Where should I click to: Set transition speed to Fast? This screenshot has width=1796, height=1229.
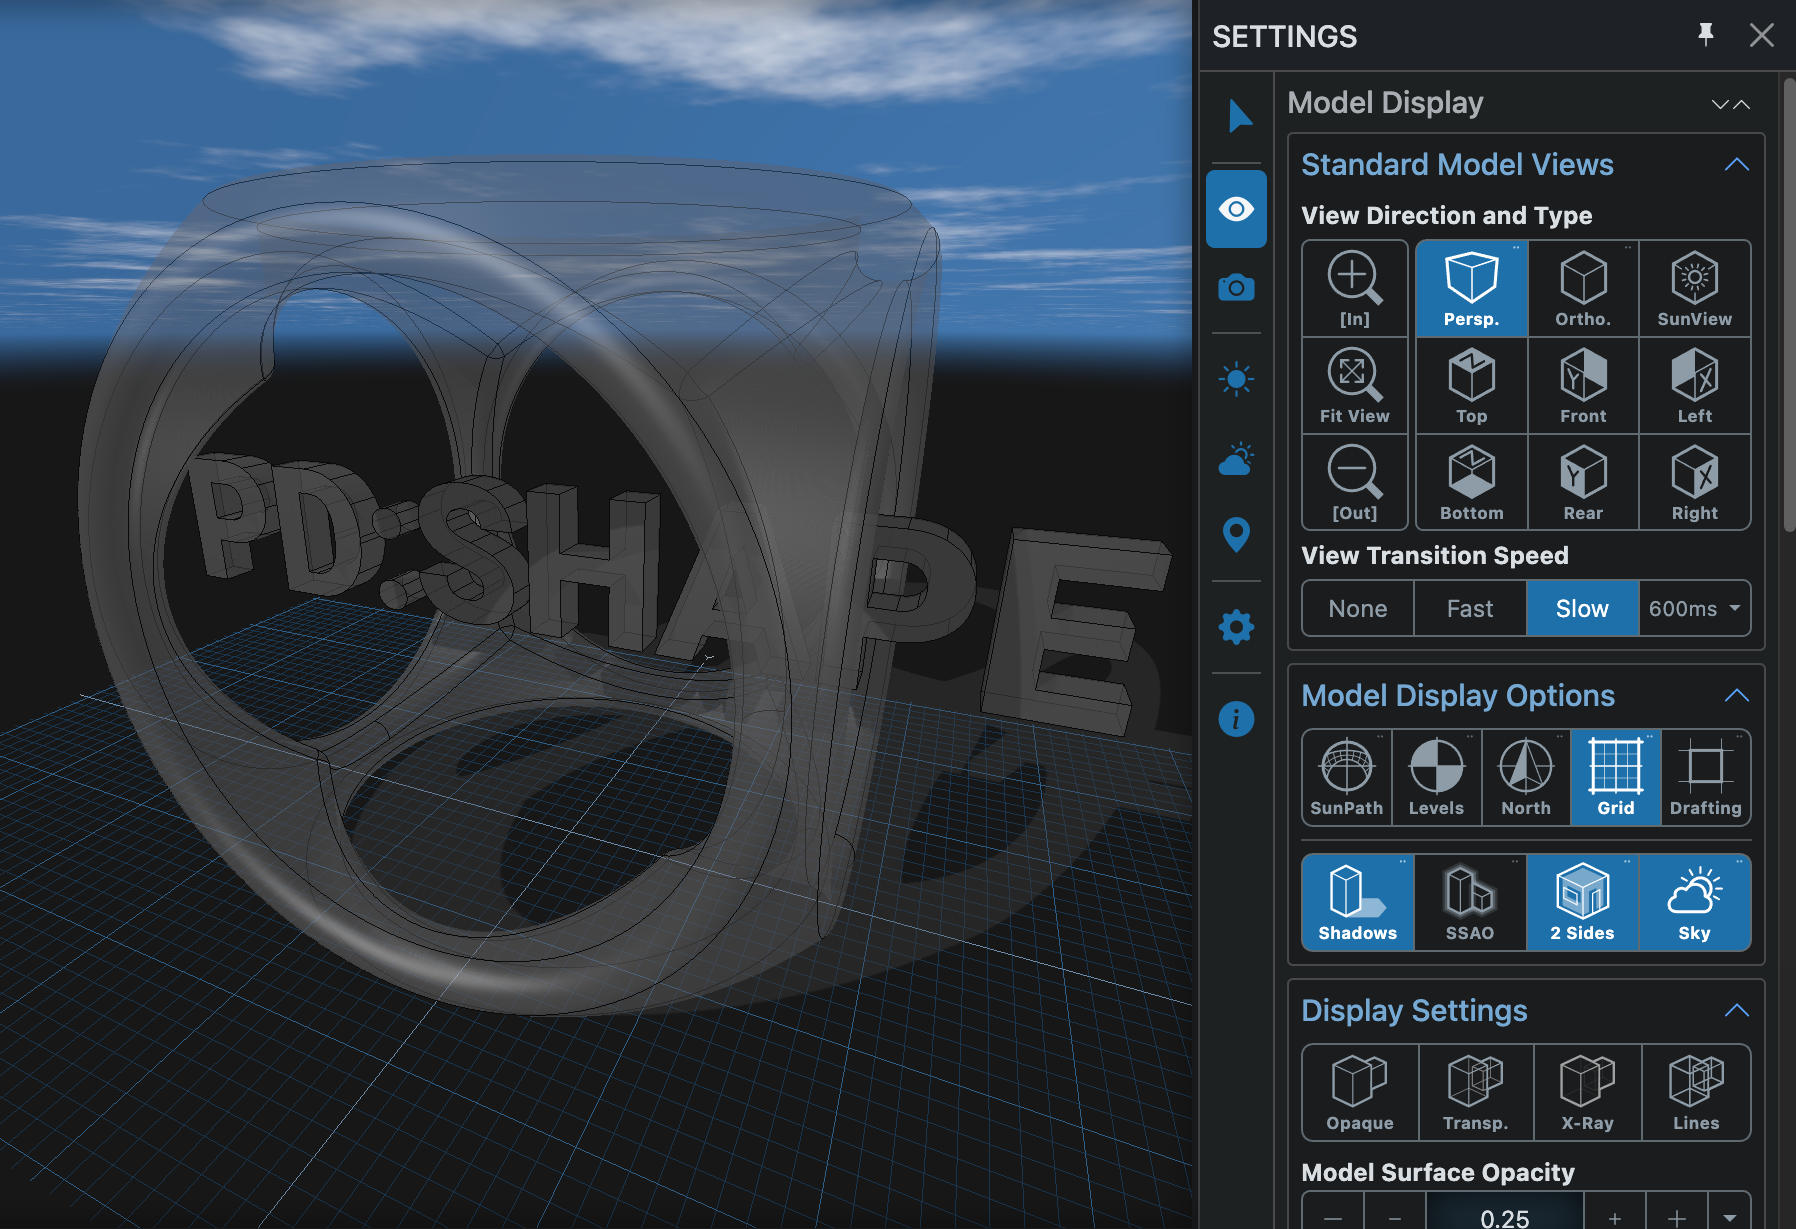1469,608
